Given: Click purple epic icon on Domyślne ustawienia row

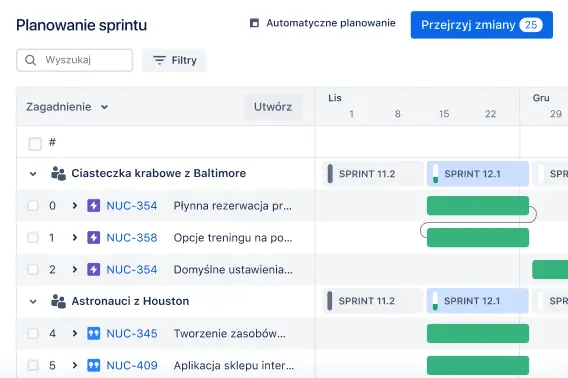Looking at the screenshot, I should tap(93, 270).
